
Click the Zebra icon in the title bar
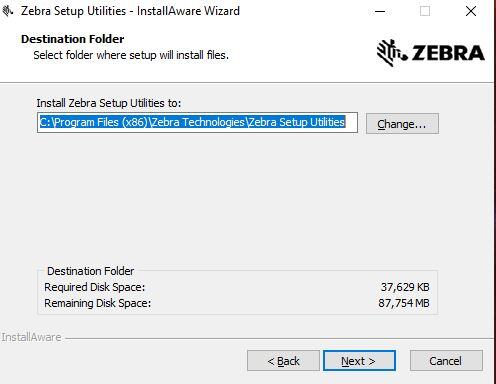click(x=7, y=11)
